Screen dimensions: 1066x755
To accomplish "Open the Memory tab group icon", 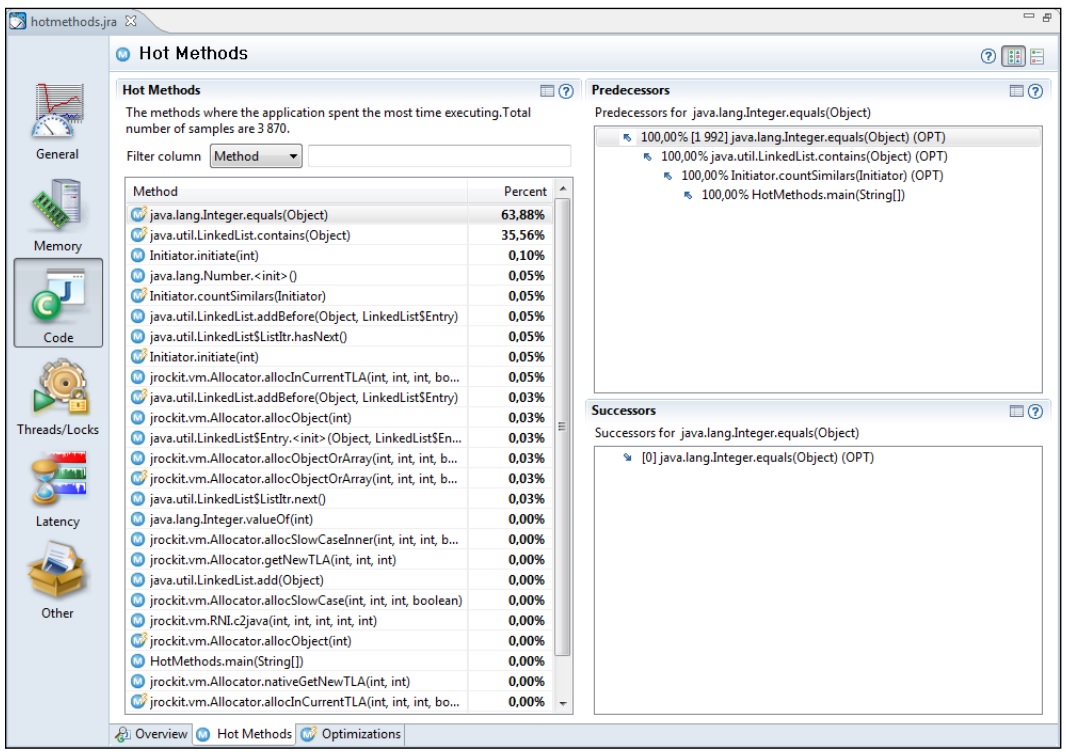I will [58, 215].
